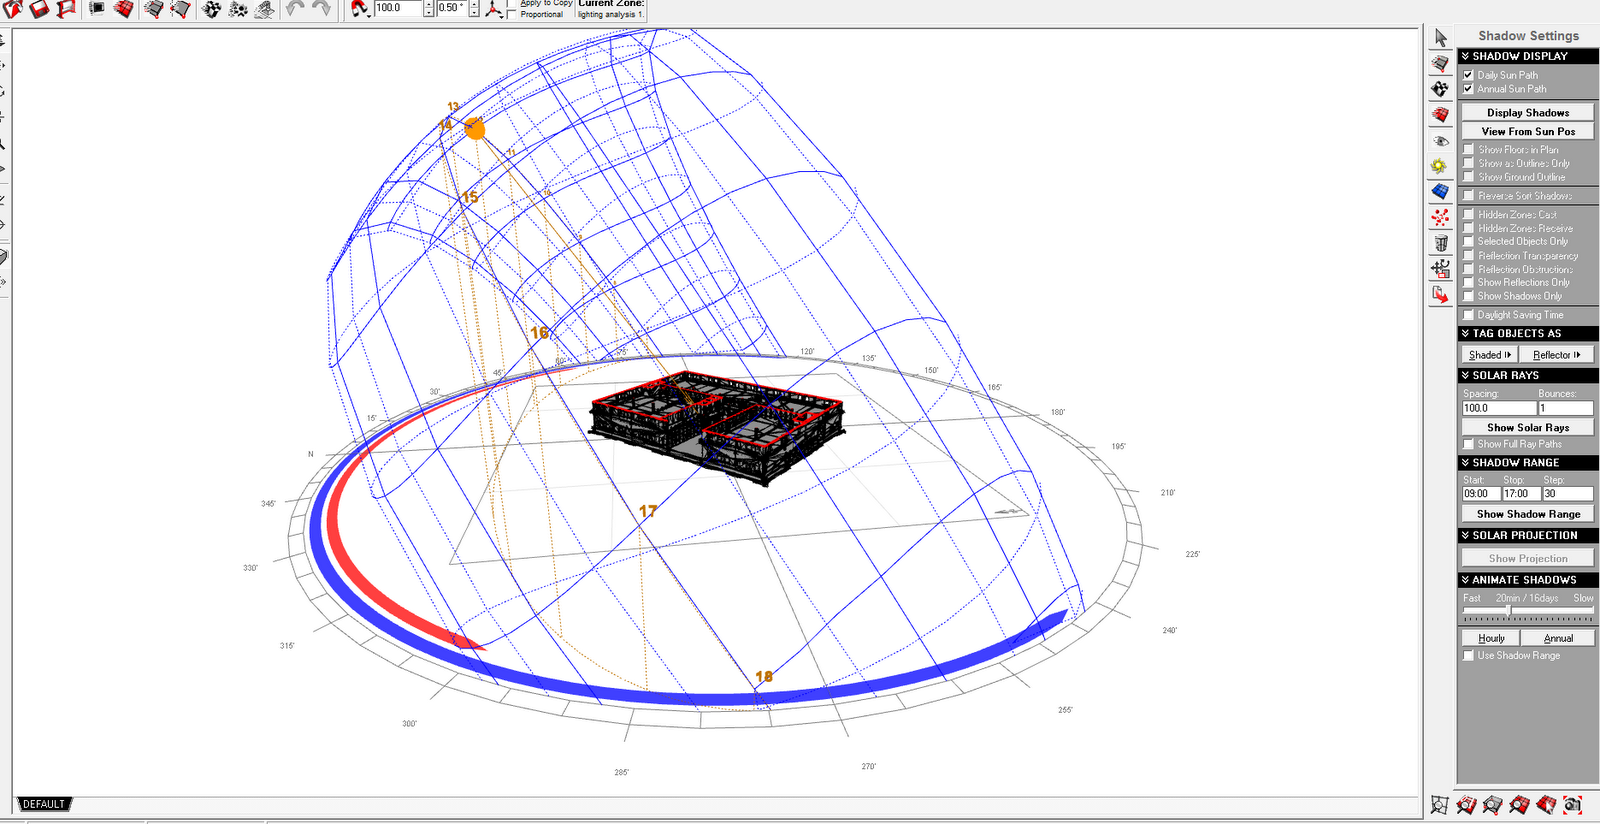
Task: Click the Show Shadow Range button
Action: pos(1528,514)
